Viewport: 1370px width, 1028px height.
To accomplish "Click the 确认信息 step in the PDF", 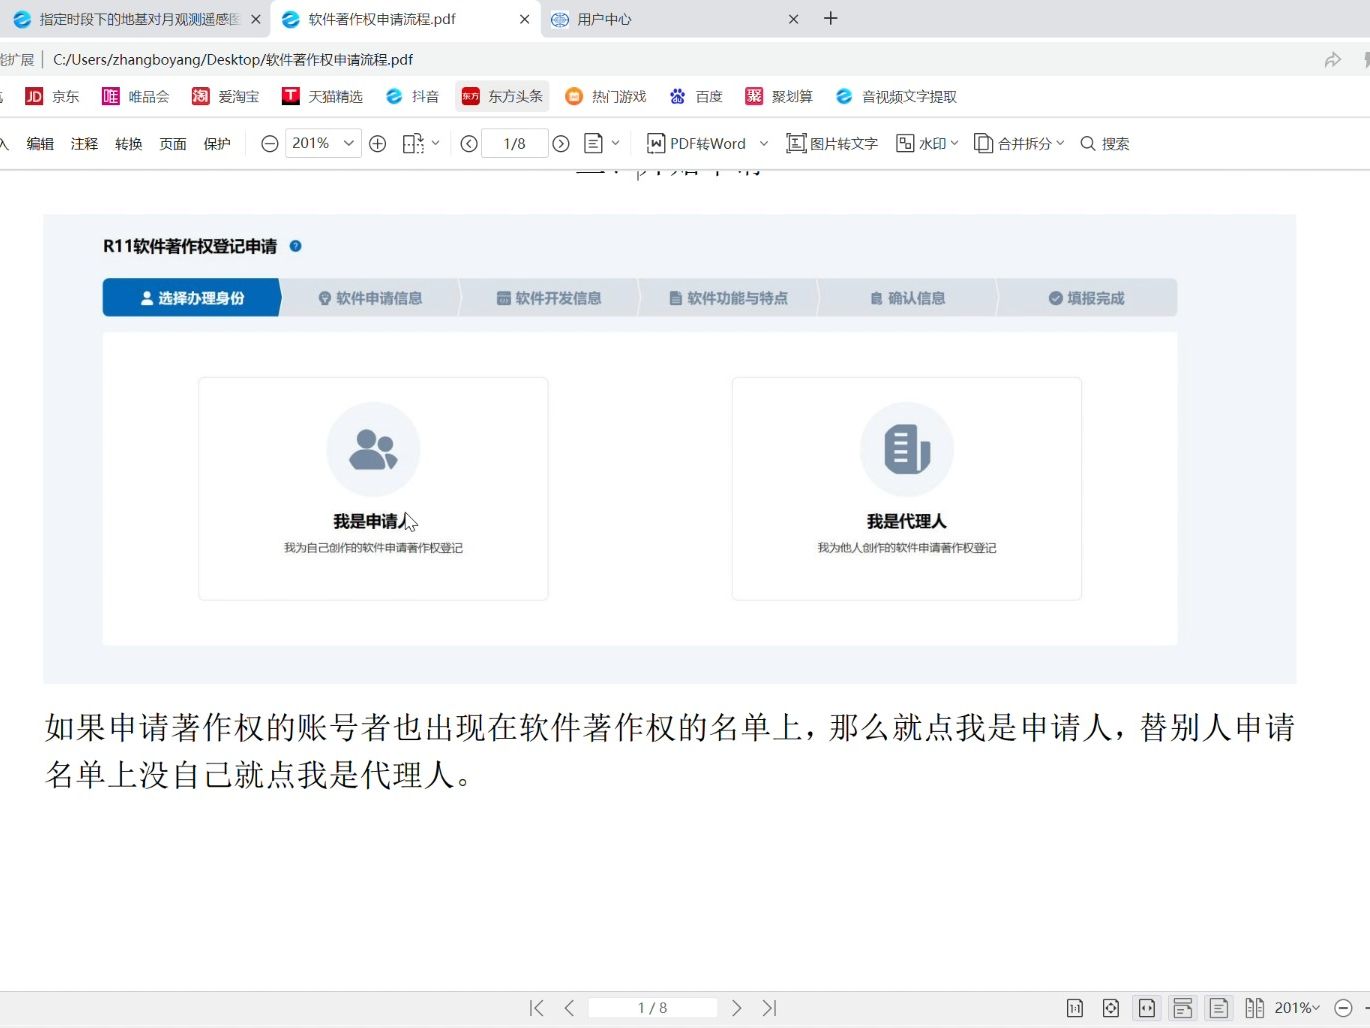I will (907, 298).
